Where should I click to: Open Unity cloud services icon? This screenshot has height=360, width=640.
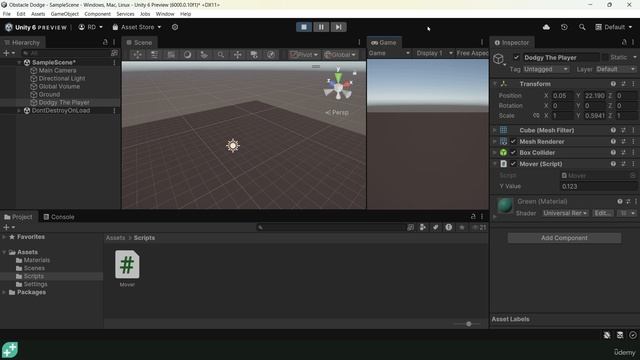pos(546,27)
